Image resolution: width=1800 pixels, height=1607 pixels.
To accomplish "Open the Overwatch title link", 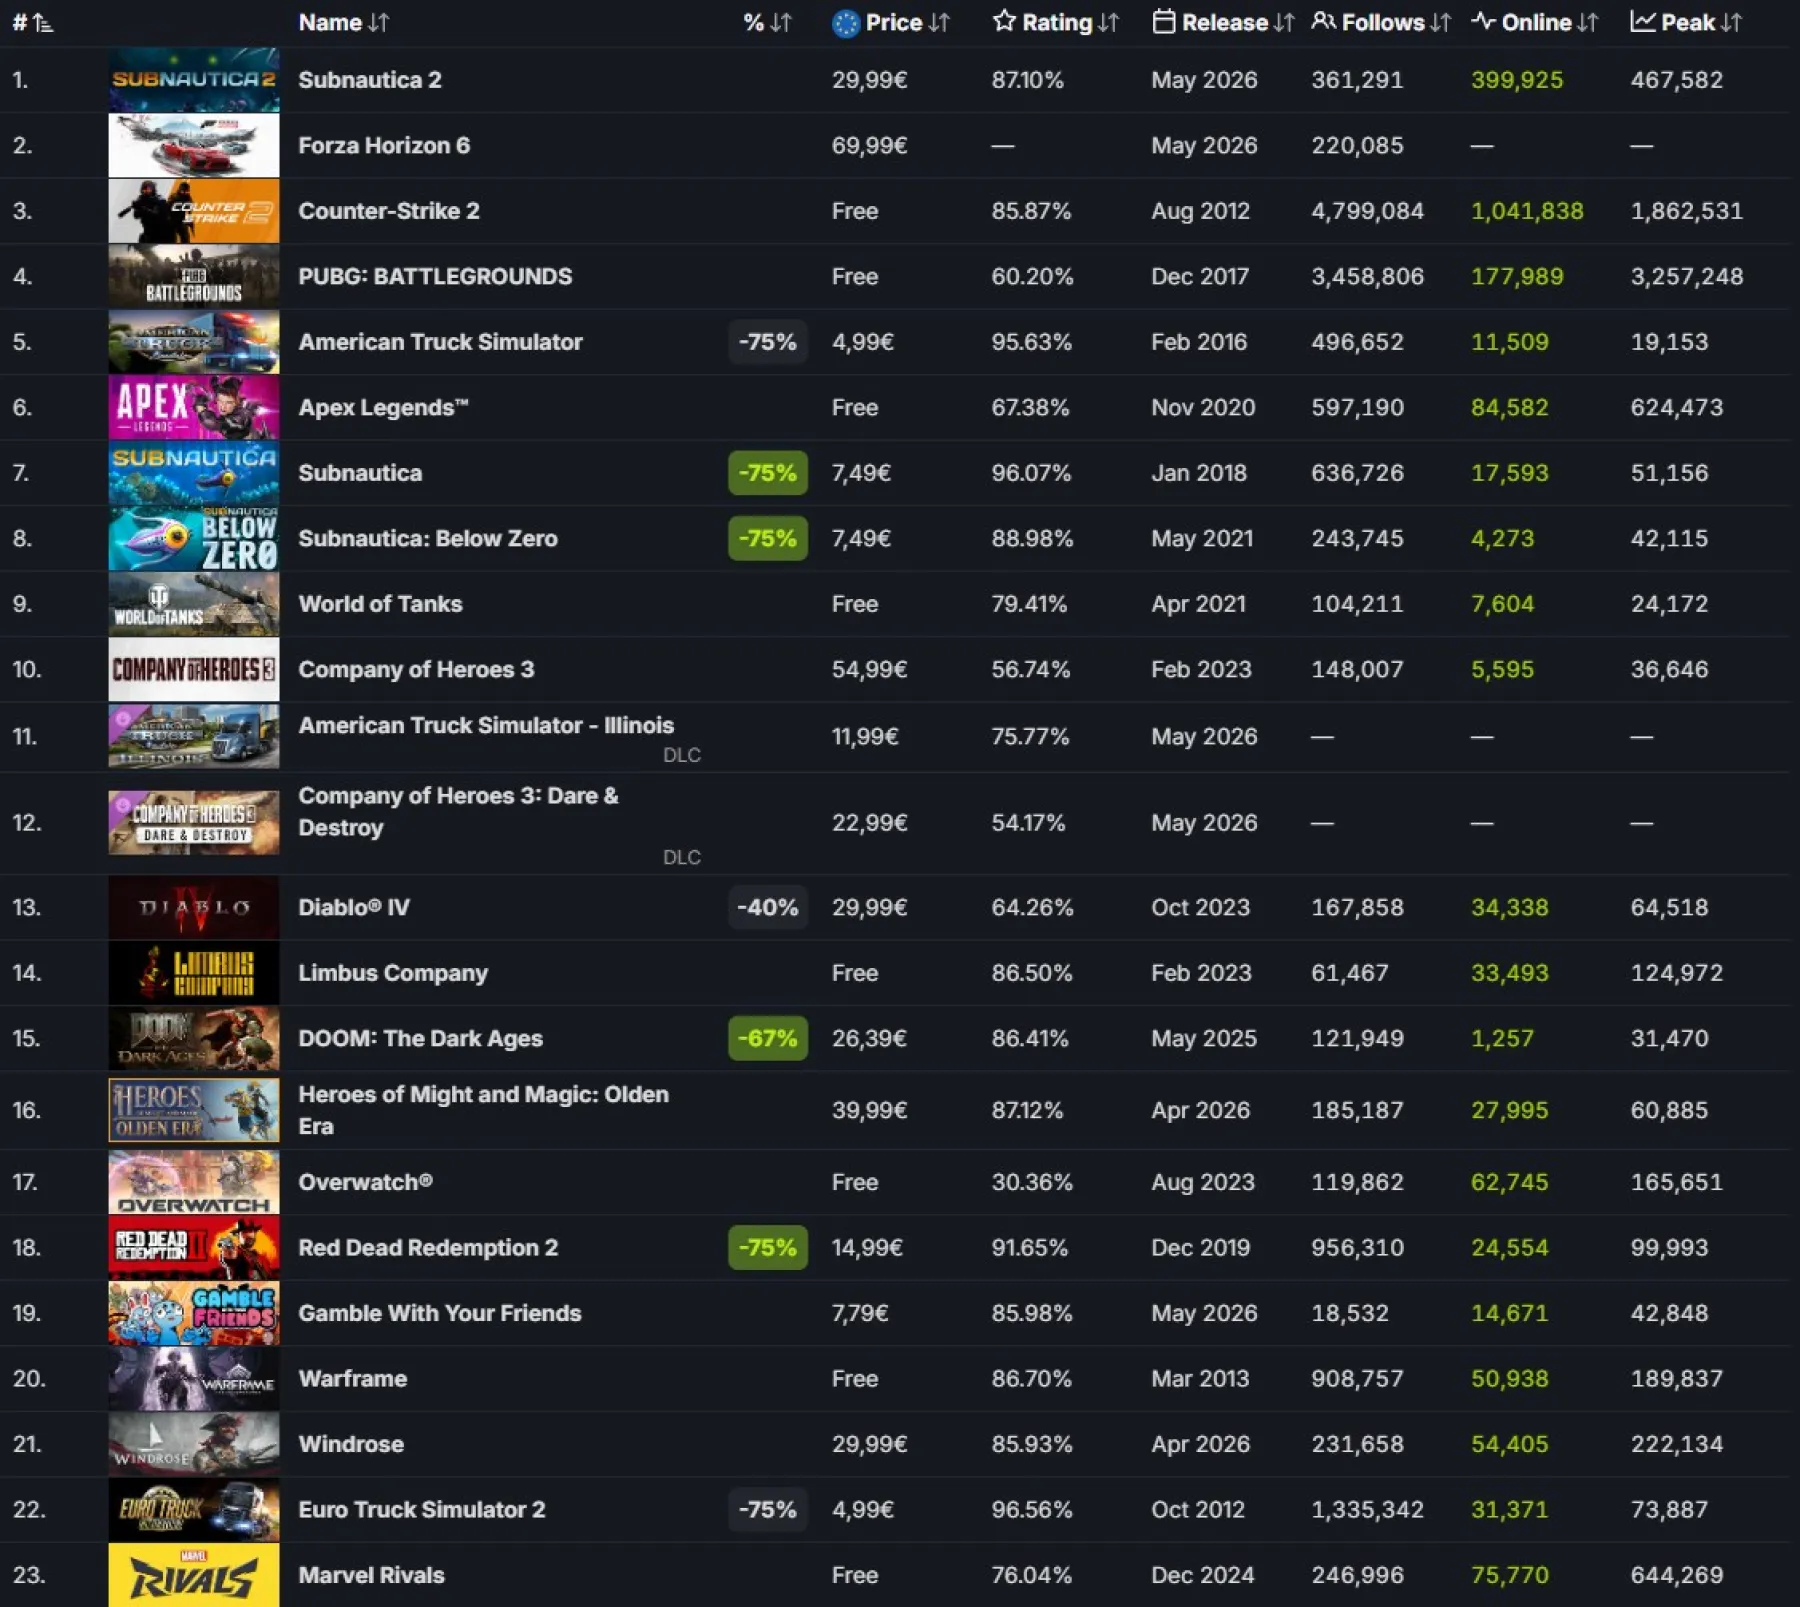I will [365, 1182].
